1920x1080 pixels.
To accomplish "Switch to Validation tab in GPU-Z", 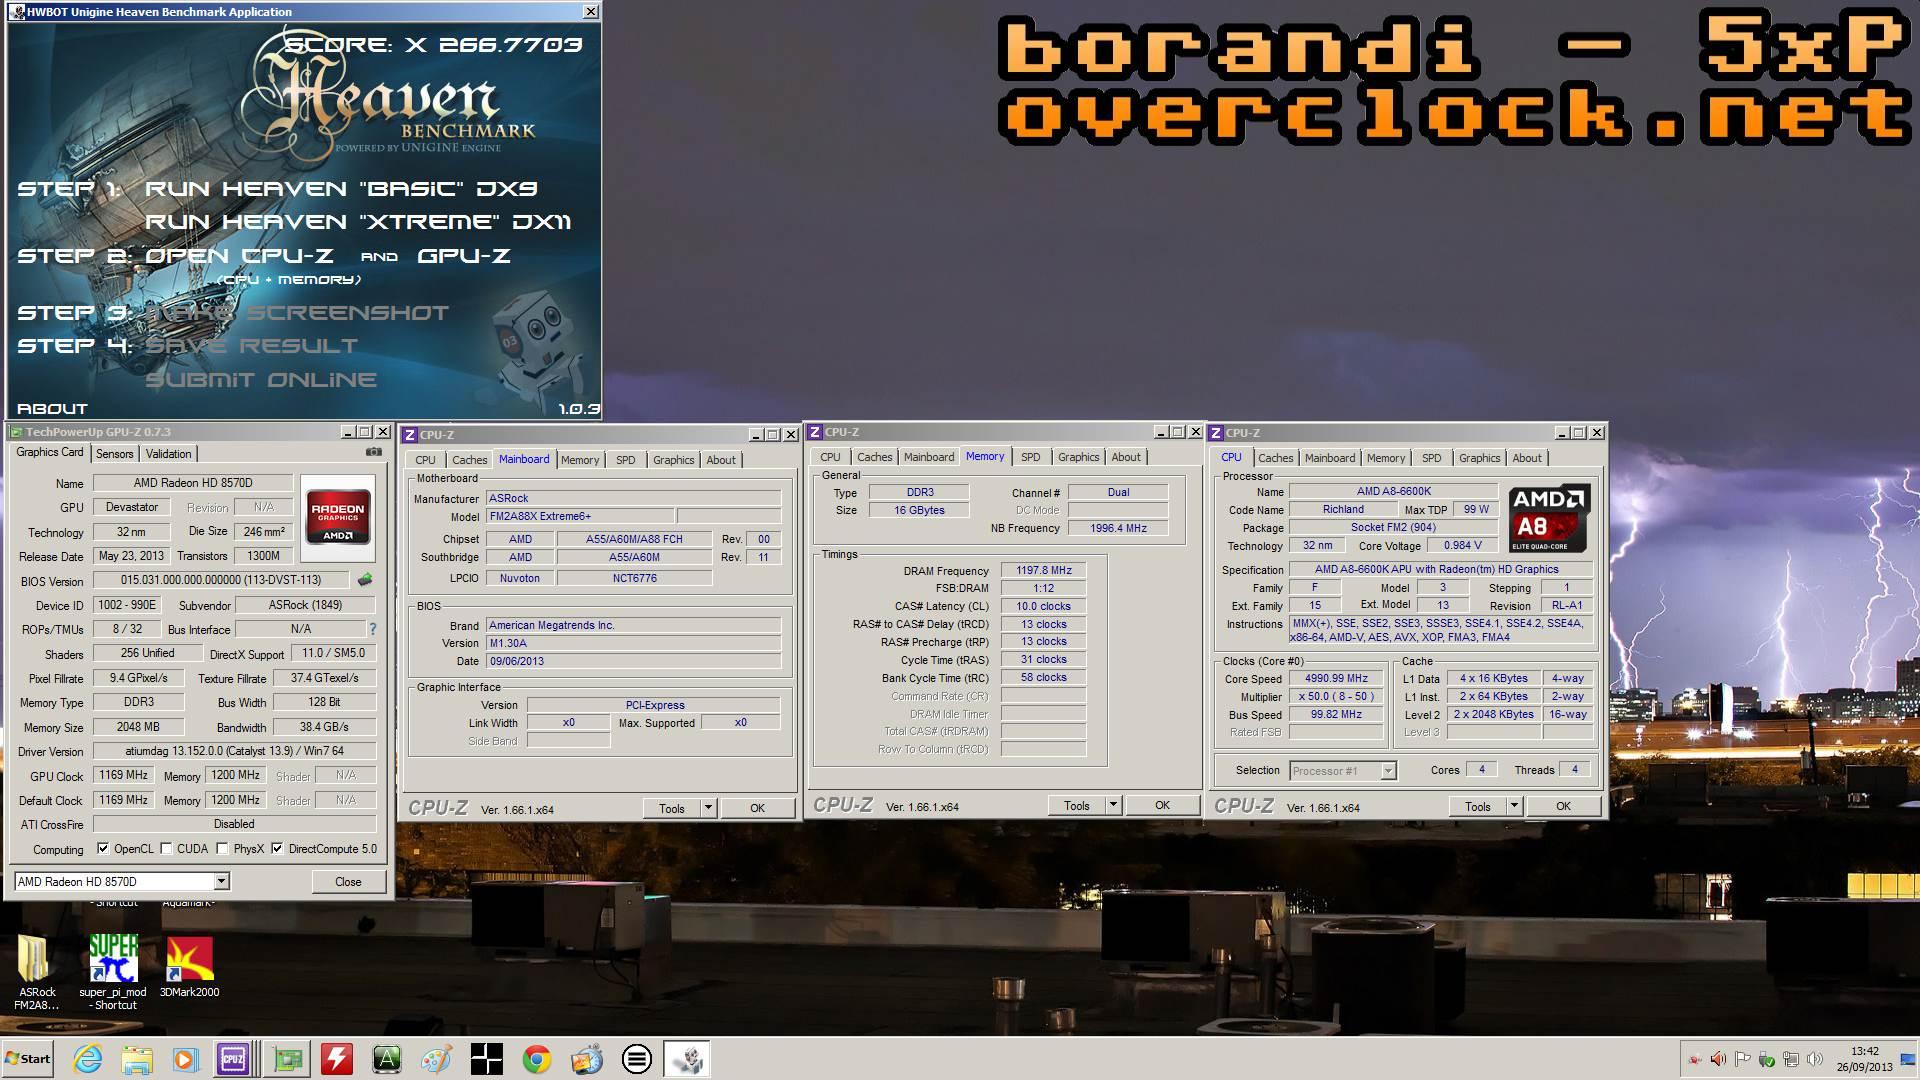I will pyautogui.click(x=168, y=453).
